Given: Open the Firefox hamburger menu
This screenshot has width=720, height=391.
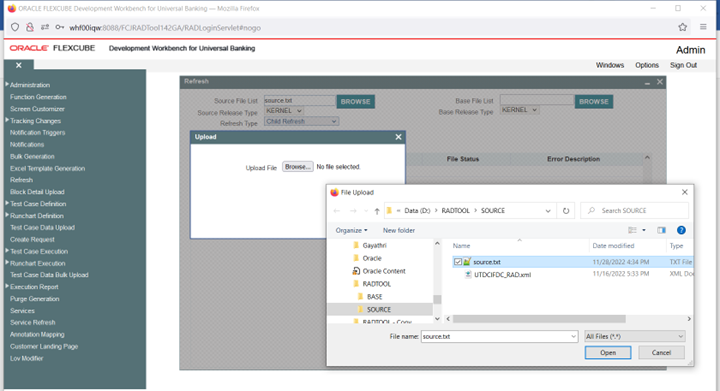Looking at the screenshot, I should (703, 27).
